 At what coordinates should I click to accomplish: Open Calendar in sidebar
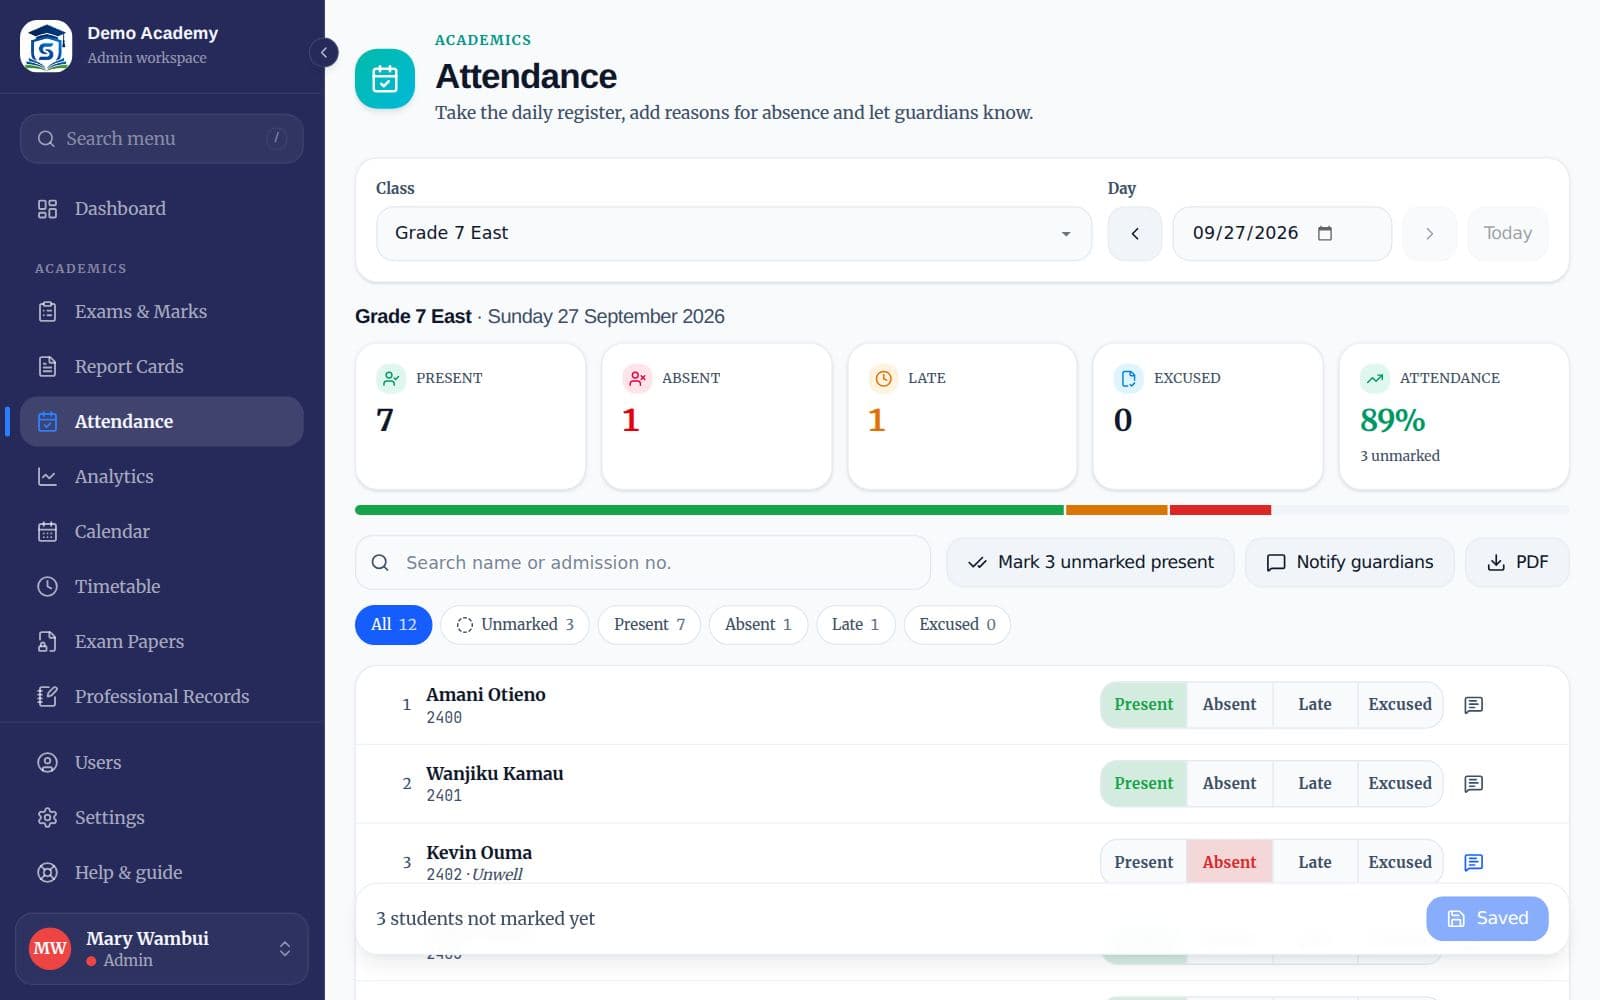[162, 532]
